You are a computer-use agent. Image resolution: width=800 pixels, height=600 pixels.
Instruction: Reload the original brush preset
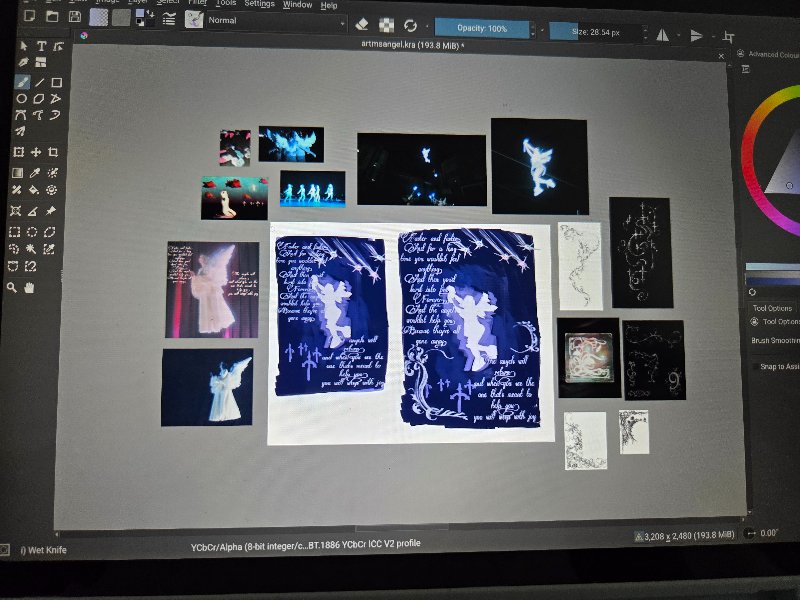pyautogui.click(x=410, y=26)
